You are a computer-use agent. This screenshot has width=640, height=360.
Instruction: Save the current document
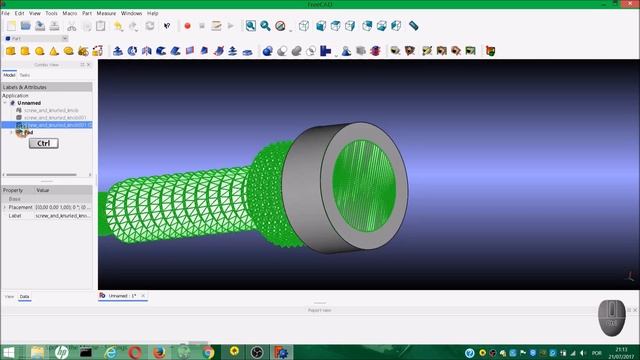tap(40, 26)
